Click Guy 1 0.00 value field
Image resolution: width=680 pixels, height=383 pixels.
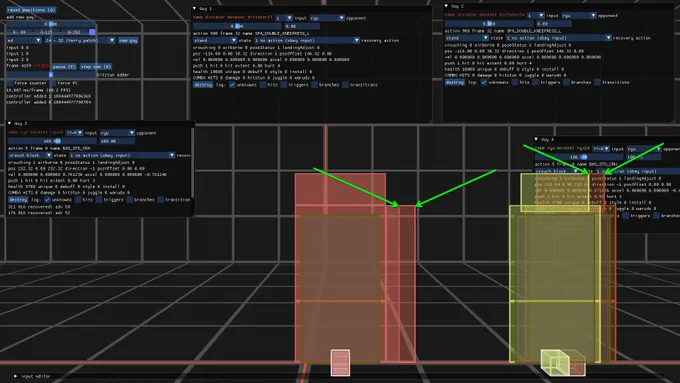coord(301,26)
